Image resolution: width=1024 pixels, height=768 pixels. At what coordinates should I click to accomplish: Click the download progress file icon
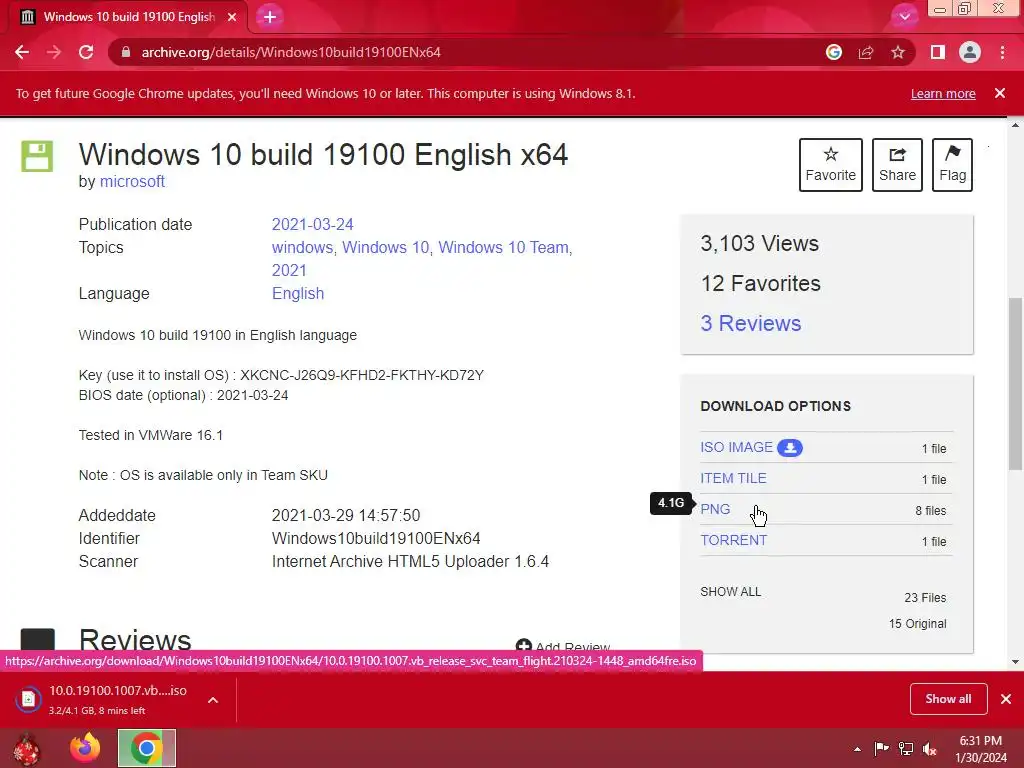click(29, 699)
